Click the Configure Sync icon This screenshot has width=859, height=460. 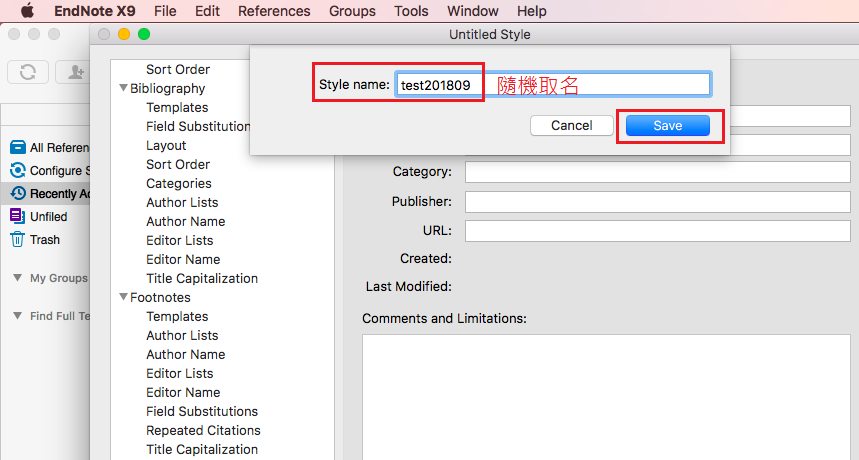(18, 170)
